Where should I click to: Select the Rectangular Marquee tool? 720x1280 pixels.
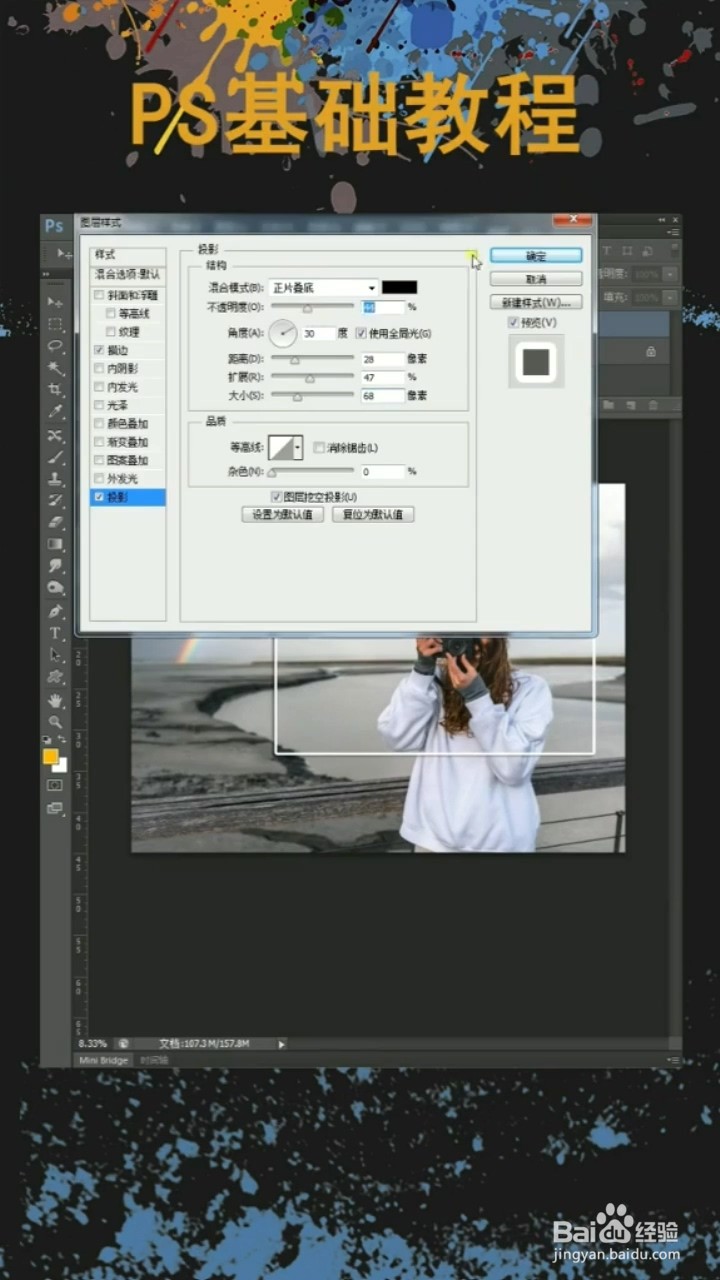tap(55, 324)
